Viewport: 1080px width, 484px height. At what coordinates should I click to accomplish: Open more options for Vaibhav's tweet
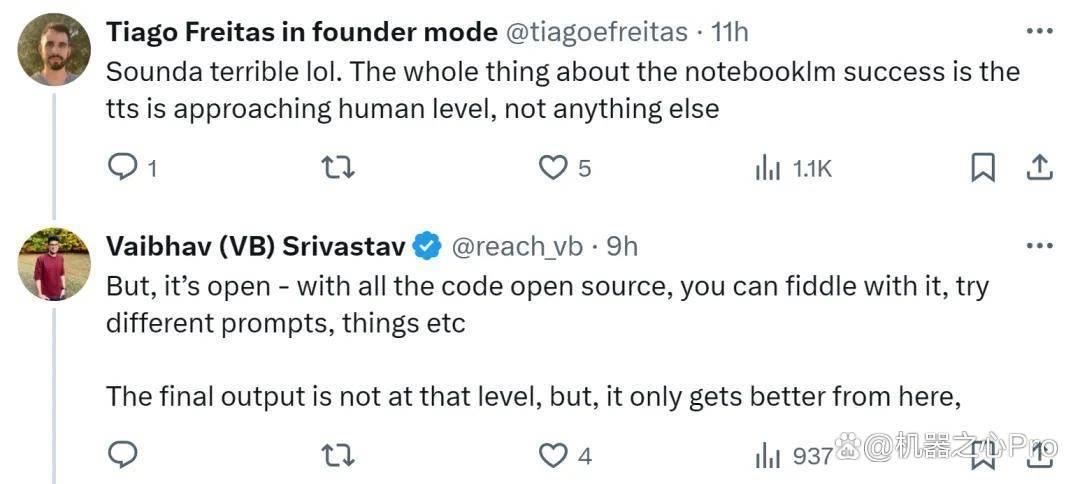(x=1040, y=246)
